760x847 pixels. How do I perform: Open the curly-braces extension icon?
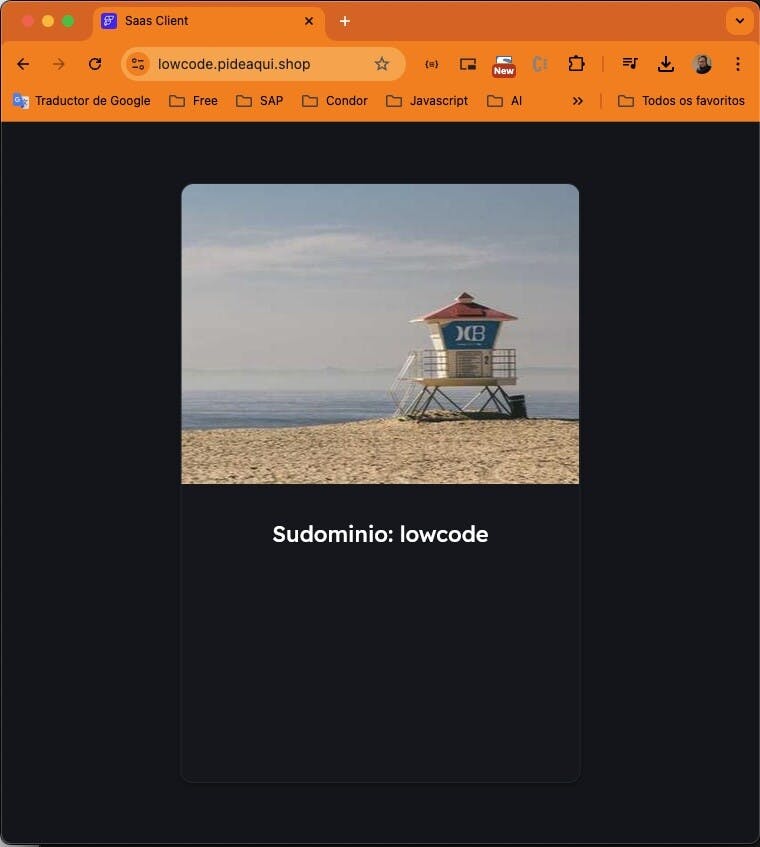tap(432, 64)
